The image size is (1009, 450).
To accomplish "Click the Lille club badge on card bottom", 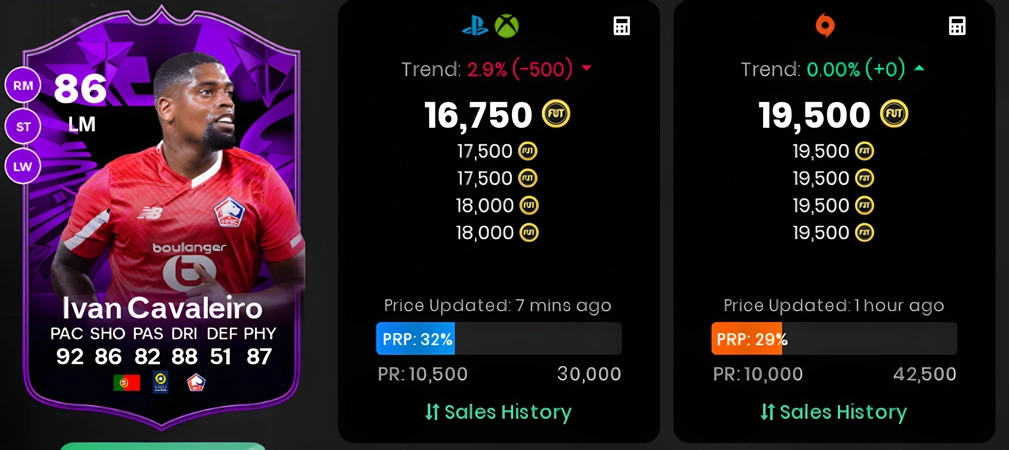I will pos(196,382).
